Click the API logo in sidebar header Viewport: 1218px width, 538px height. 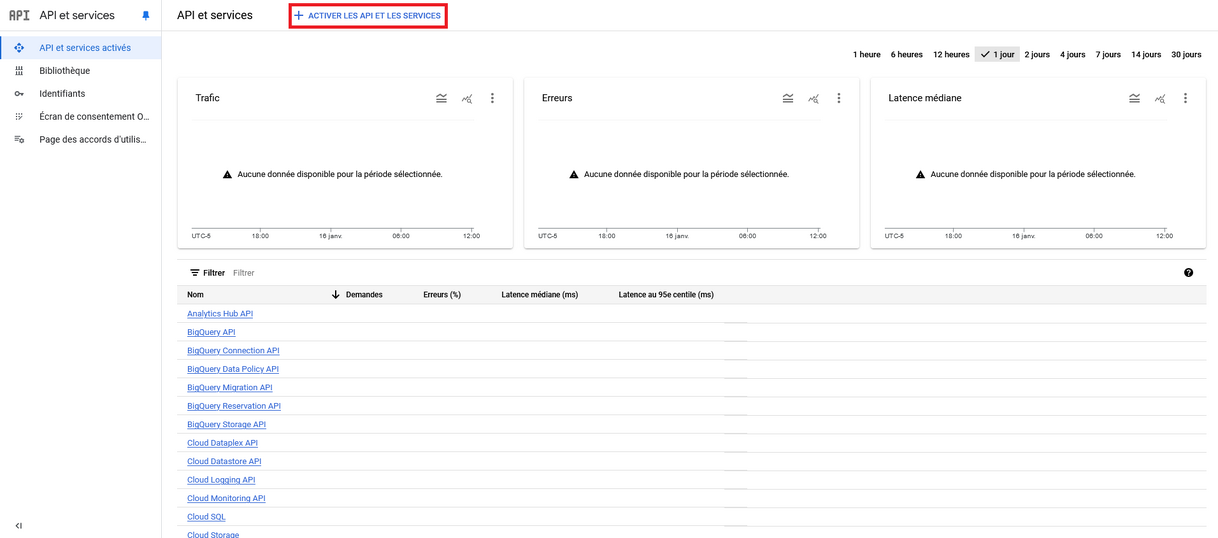[19, 16]
